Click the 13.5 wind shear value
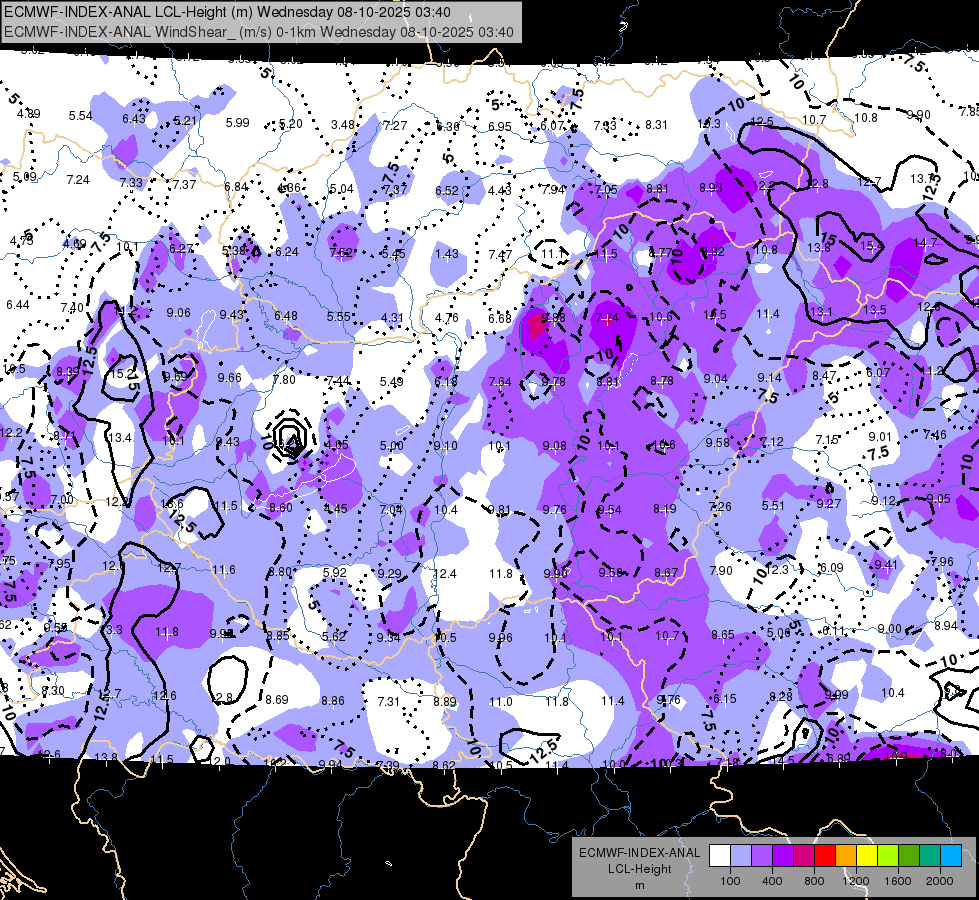979x900 pixels. point(875,310)
